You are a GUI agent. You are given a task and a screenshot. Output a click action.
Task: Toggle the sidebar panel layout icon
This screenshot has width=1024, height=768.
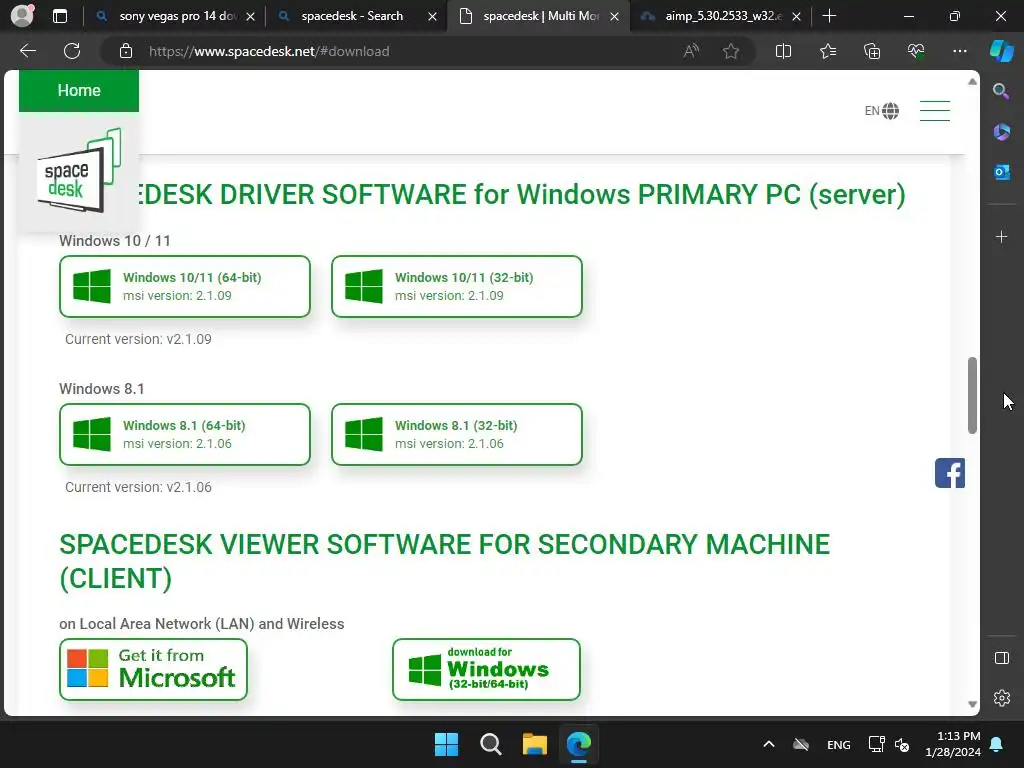1002,658
